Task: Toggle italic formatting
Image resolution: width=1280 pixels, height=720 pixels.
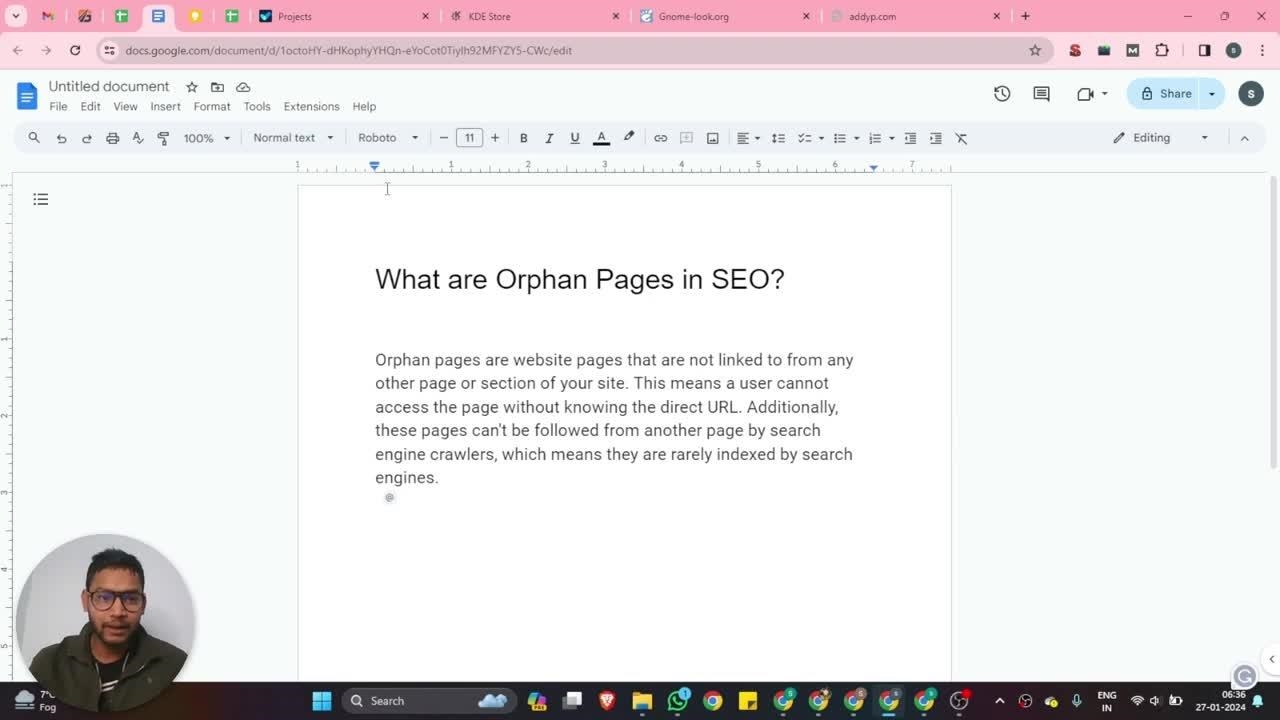Action: coord(549,138)
